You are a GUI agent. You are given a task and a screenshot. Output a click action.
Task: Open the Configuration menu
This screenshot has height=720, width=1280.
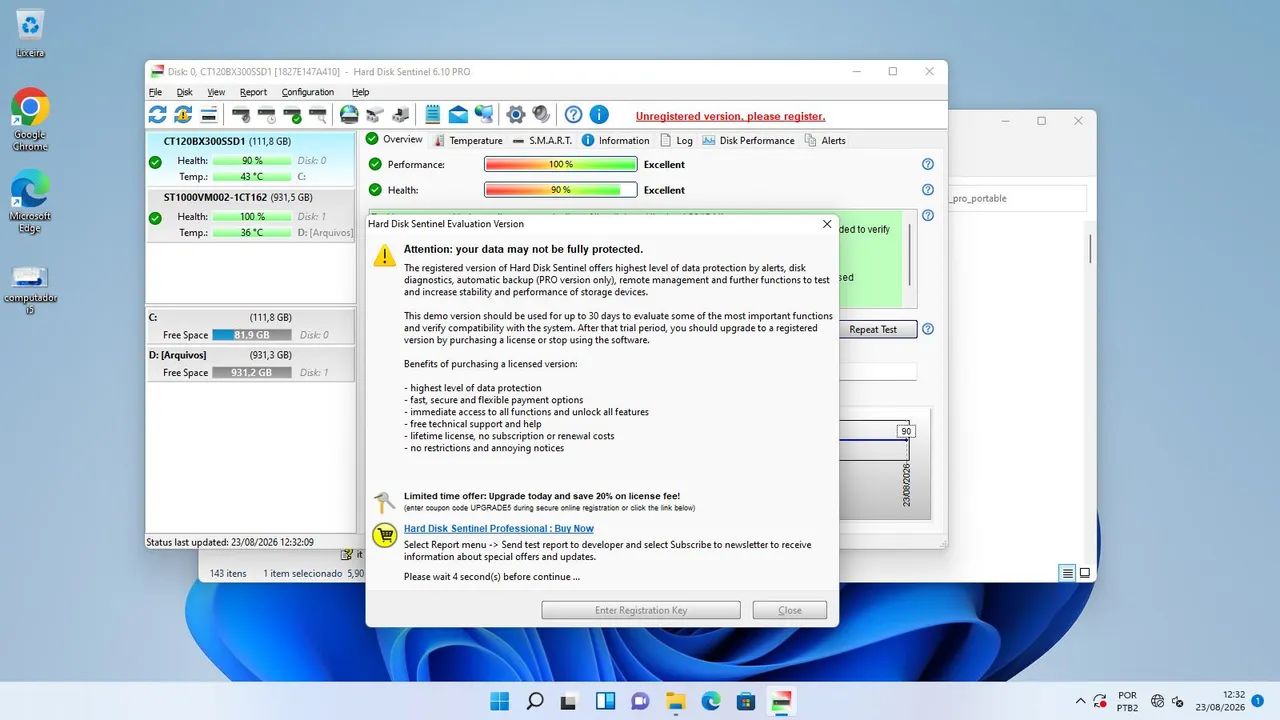click(x=307, y=92)
